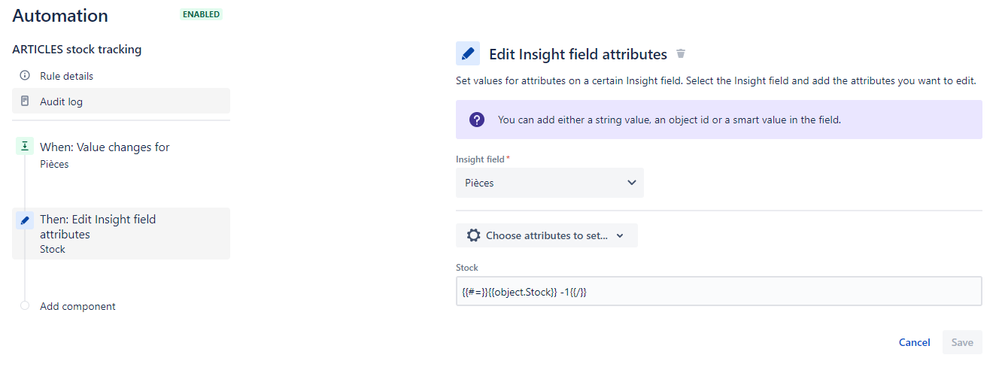
Task: Click inside the Stock smart value field
Action: click(x=719, y=291)
